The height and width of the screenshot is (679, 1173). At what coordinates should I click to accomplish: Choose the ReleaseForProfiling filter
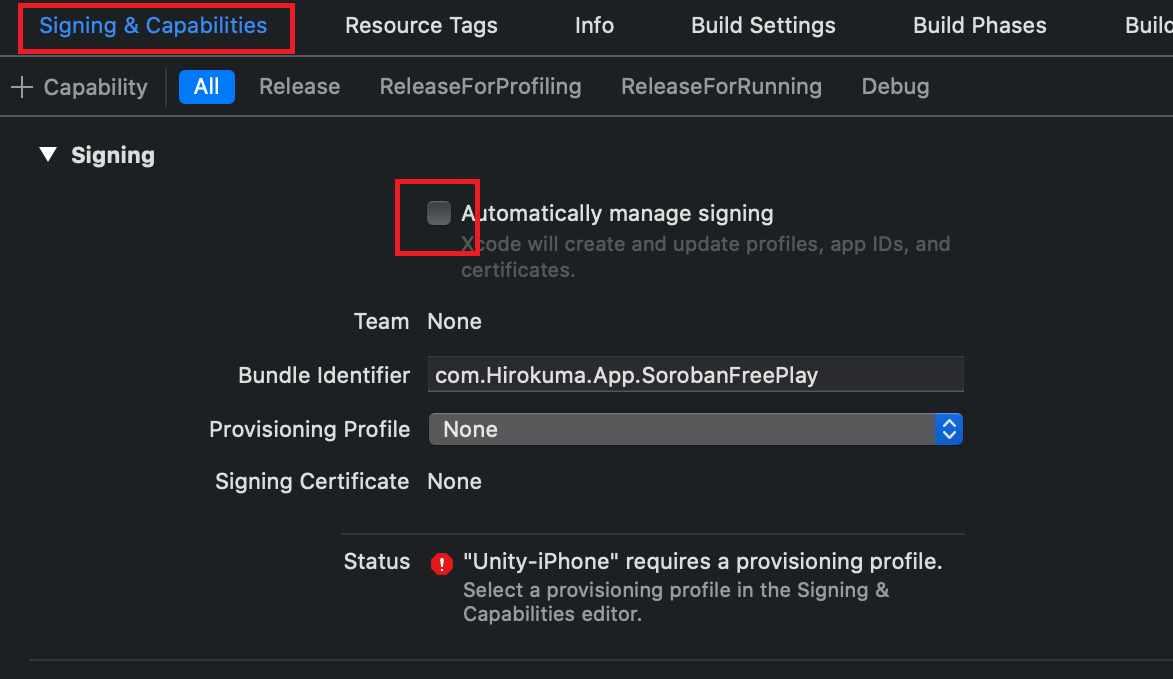(480, 86)
